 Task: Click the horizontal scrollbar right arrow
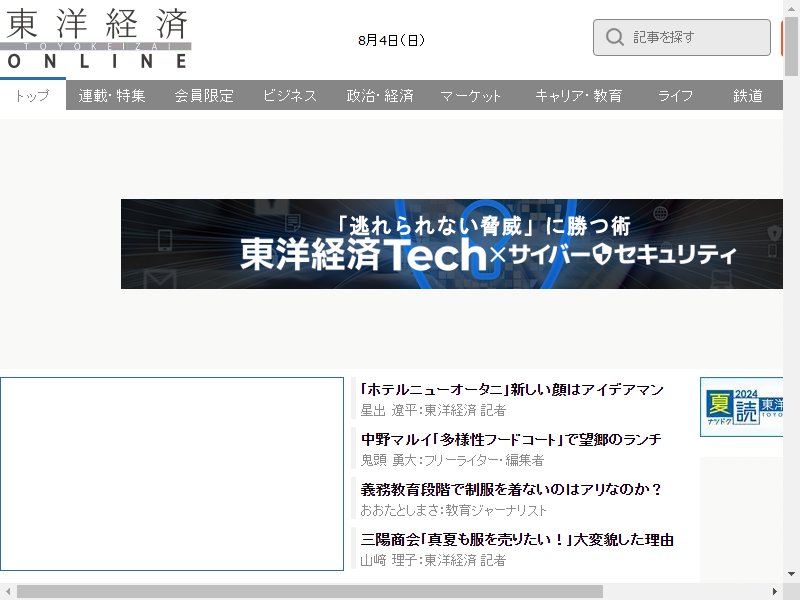click(x=774, y=591)
